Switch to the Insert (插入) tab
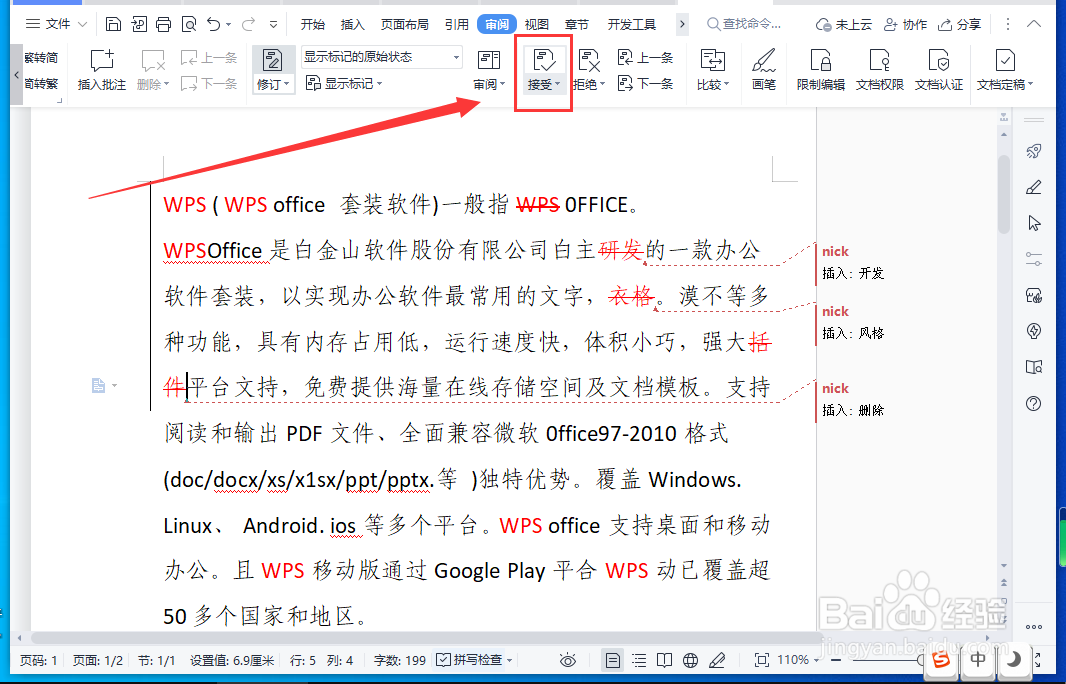 click(352, 24)
